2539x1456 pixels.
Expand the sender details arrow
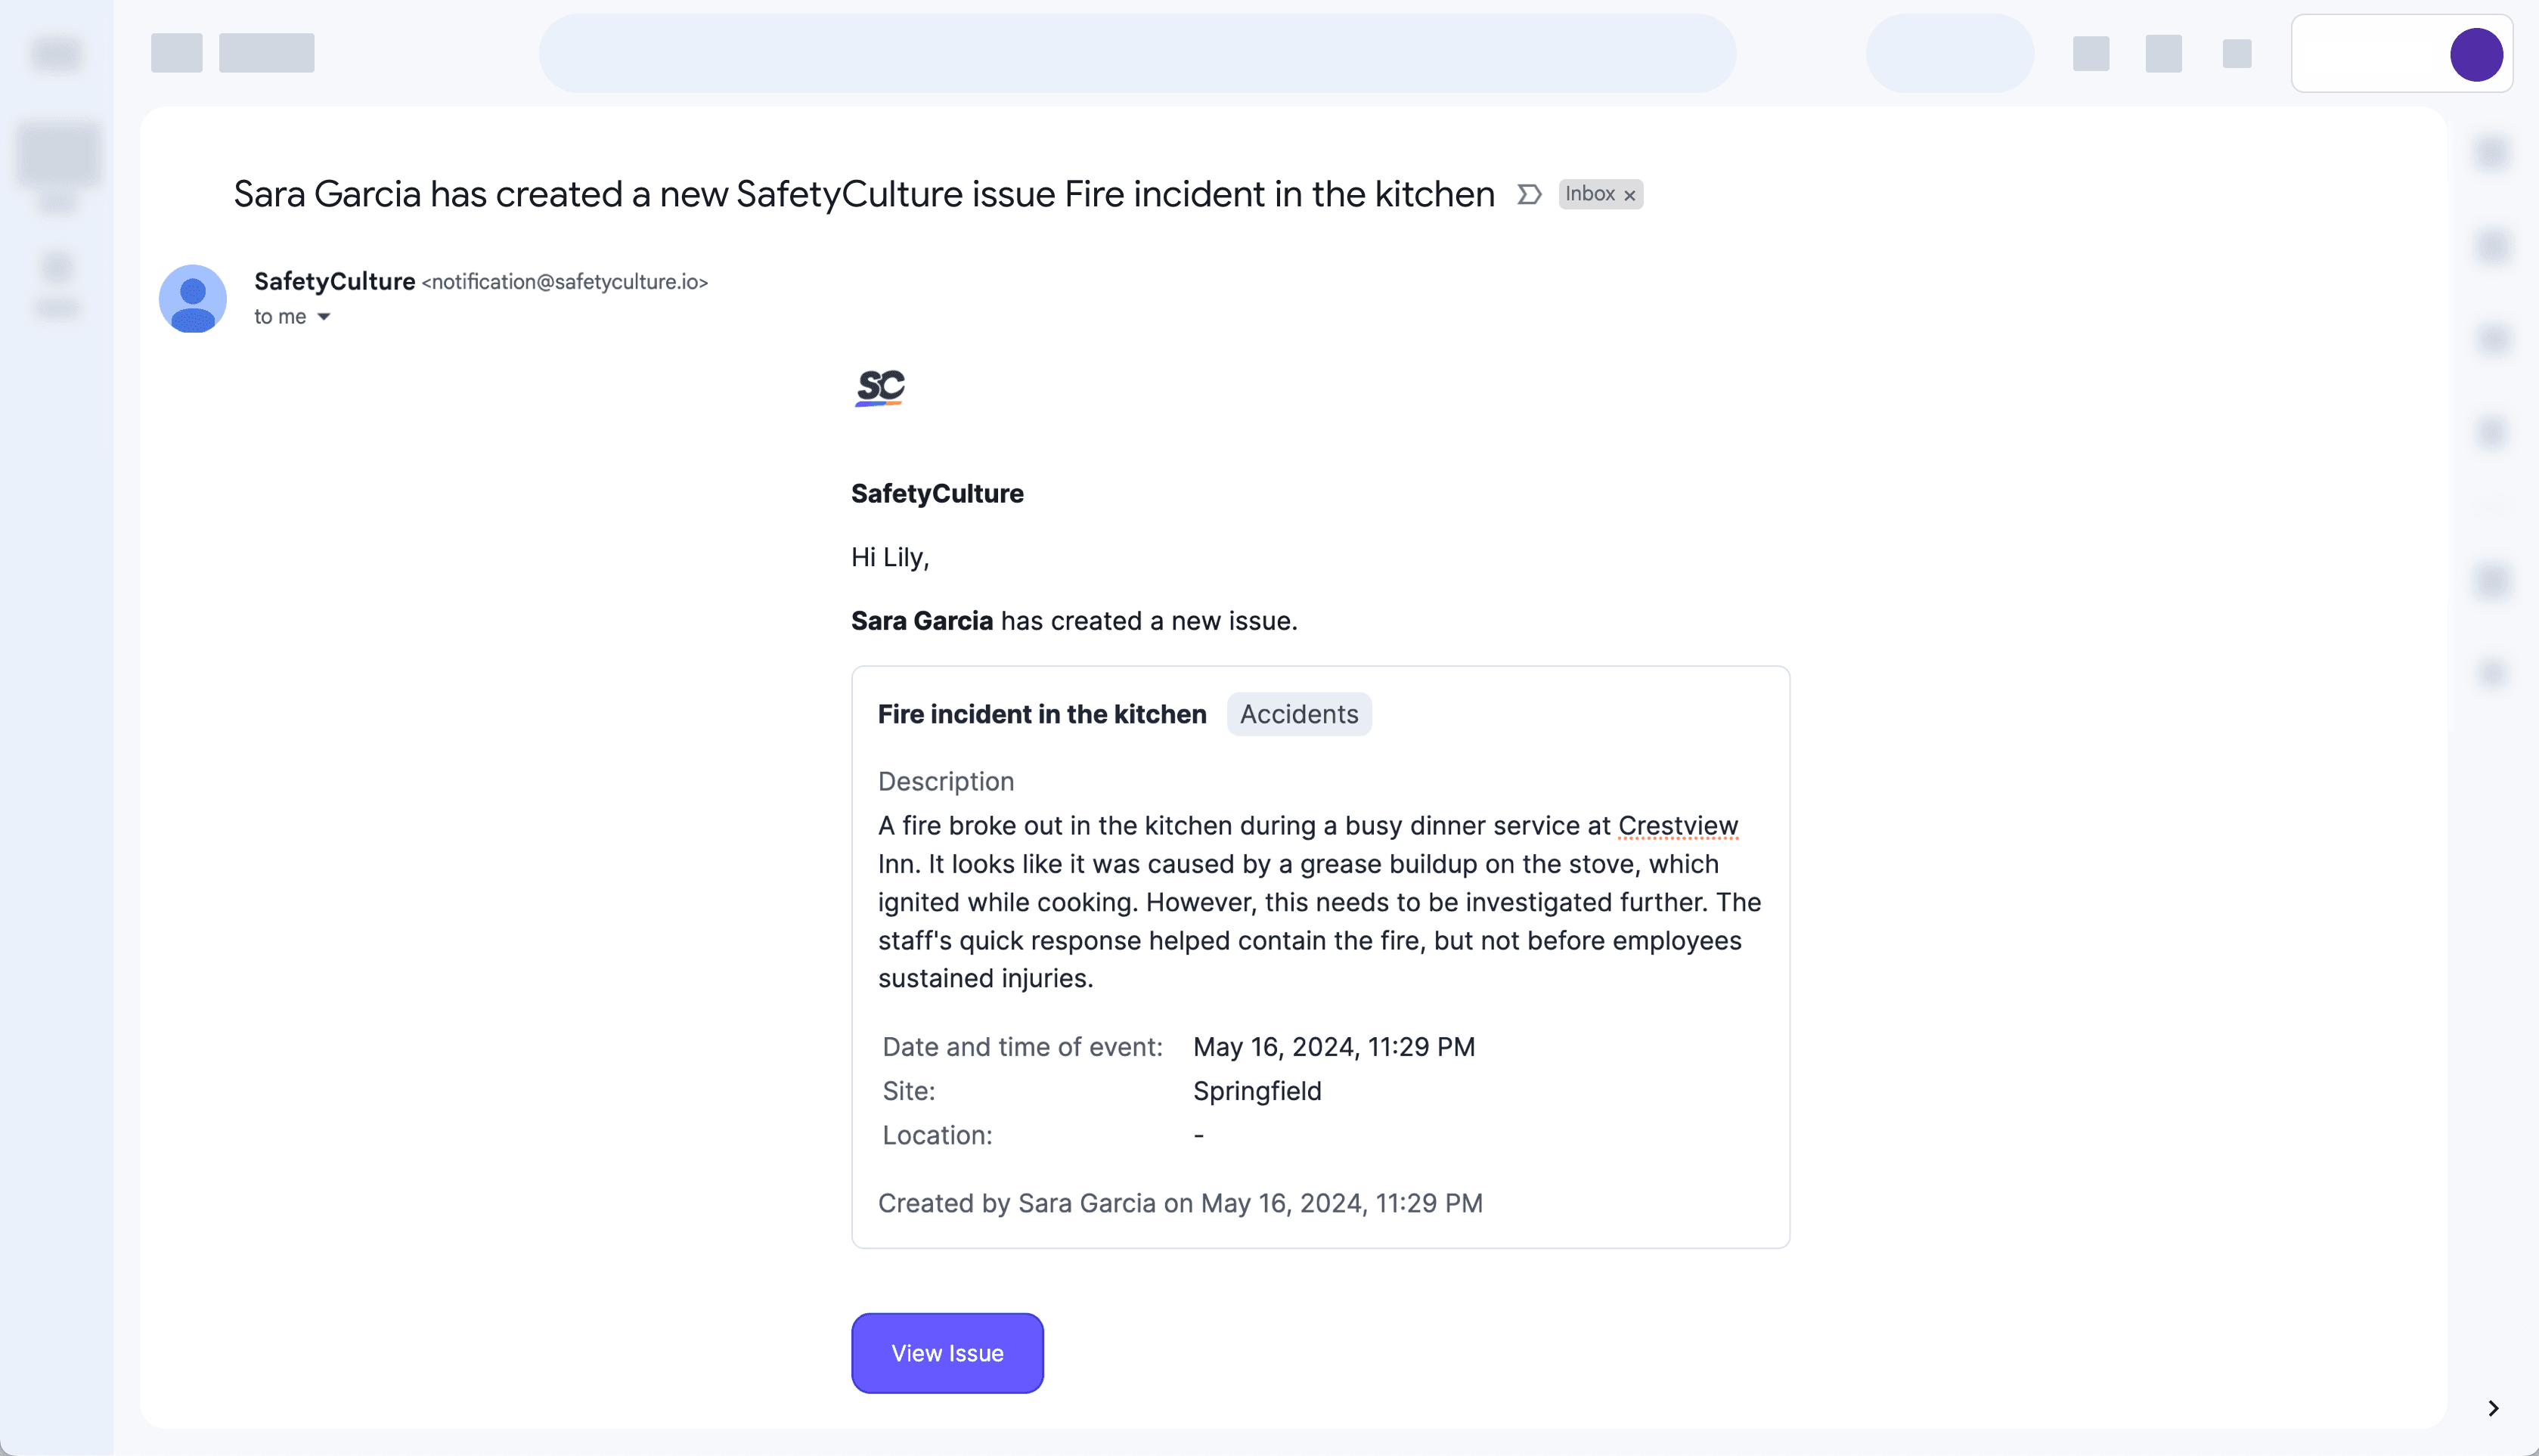pyautogui.click(x=324, y=316)
